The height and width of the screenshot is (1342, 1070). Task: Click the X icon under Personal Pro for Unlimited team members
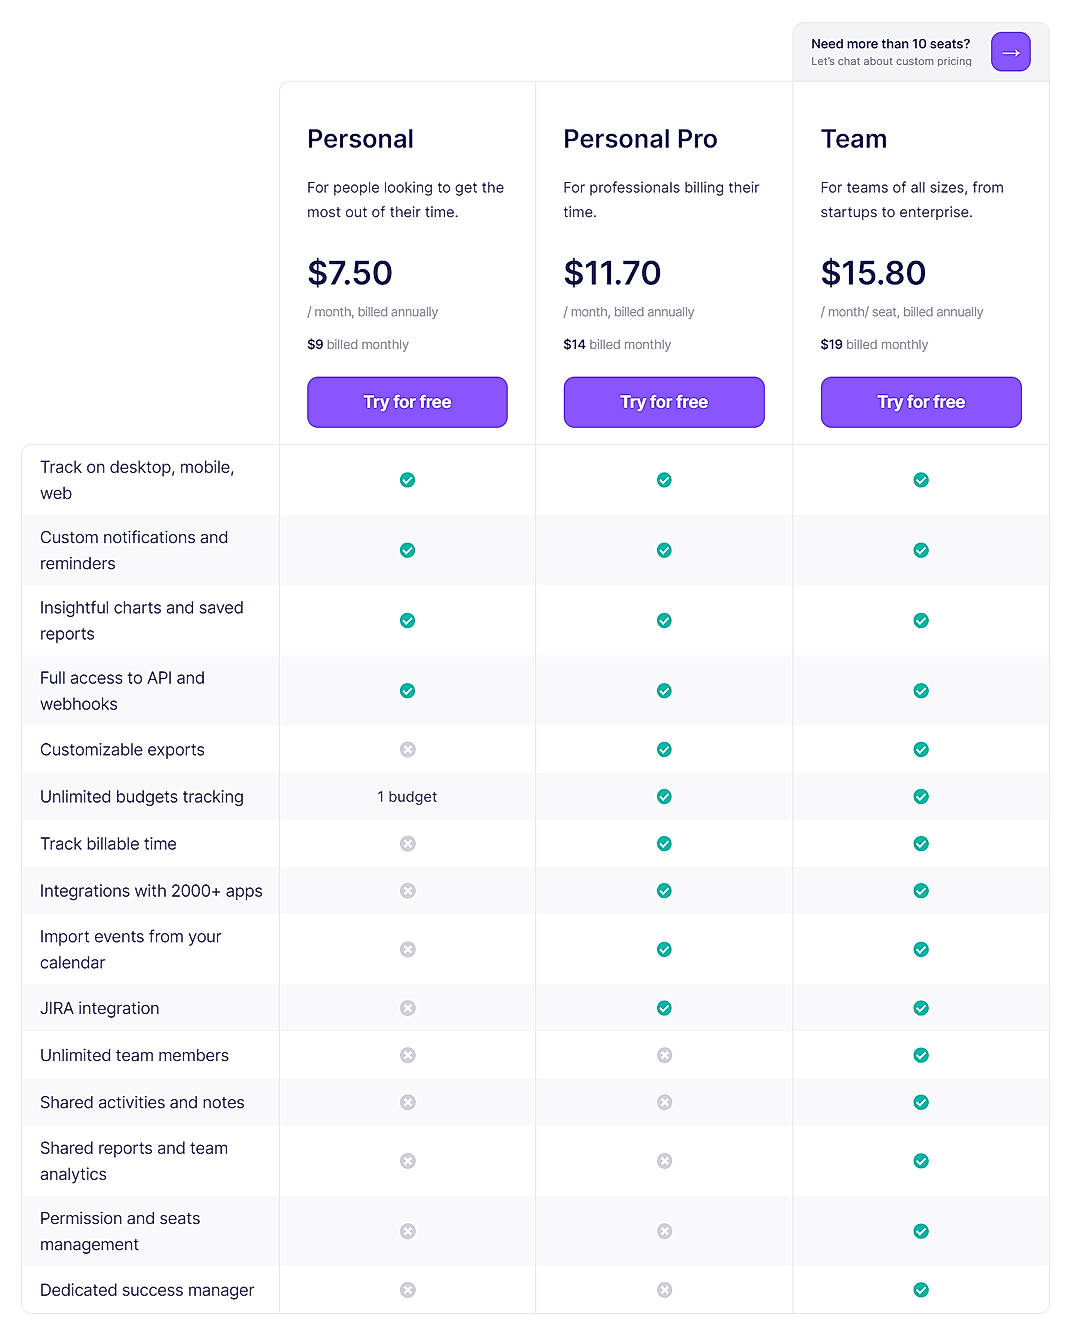click(x=663, y=1055)
